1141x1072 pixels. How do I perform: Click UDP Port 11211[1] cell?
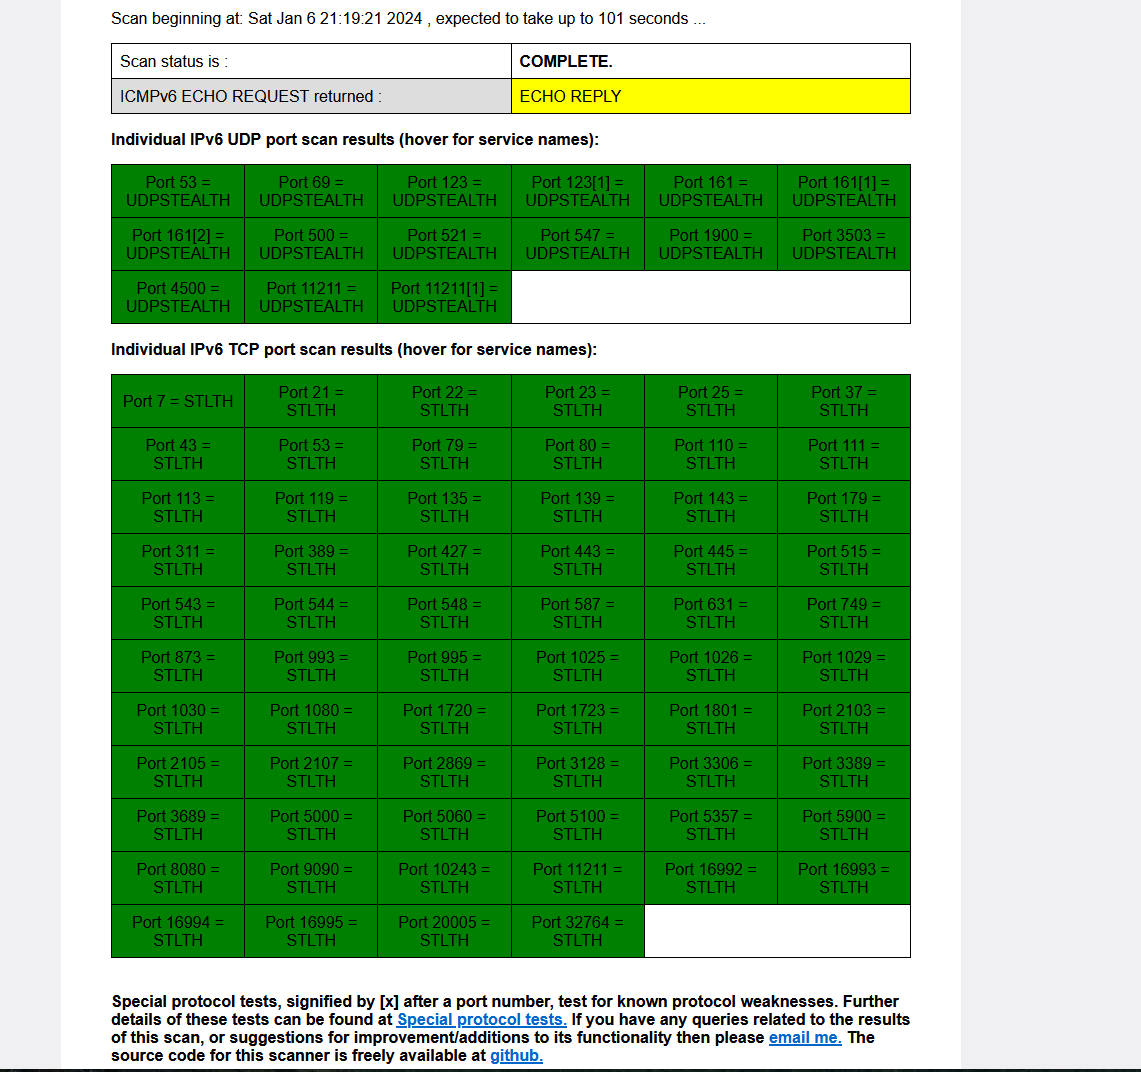point(444,297)
